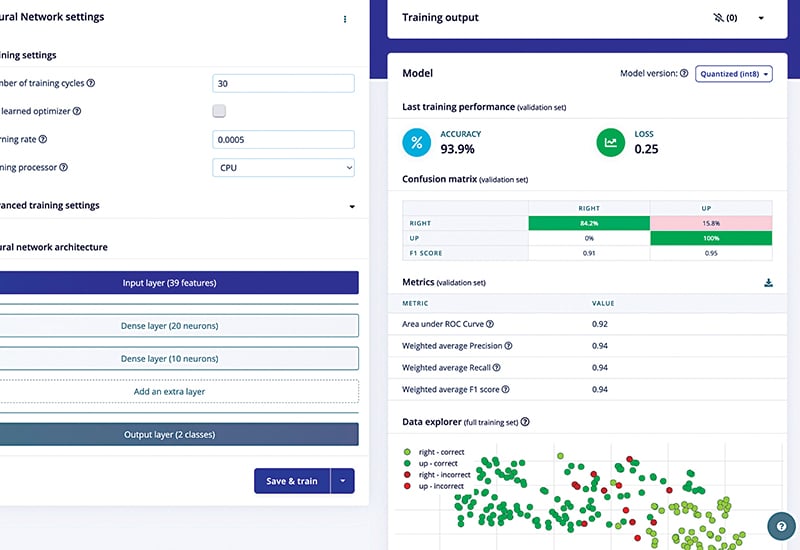Viewport: 800px width, 550px height.
Task: Click the Save & train button
Action: coord(291,481)
